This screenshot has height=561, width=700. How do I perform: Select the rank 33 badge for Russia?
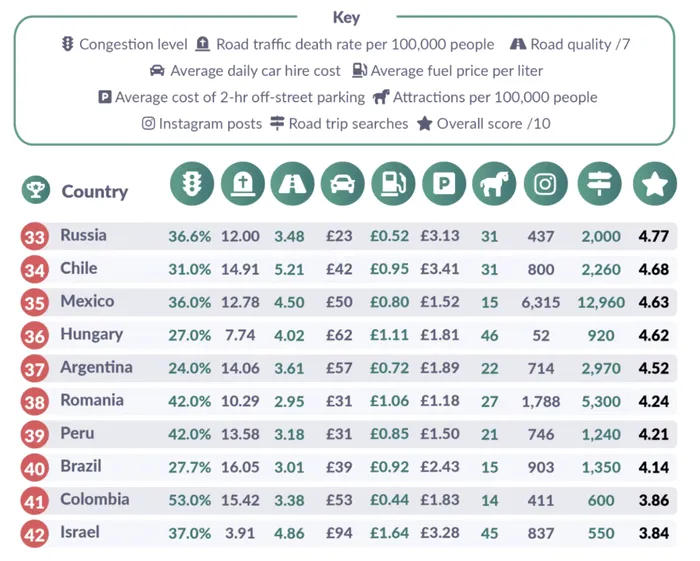pyautogui.click(x=34, y=237)
